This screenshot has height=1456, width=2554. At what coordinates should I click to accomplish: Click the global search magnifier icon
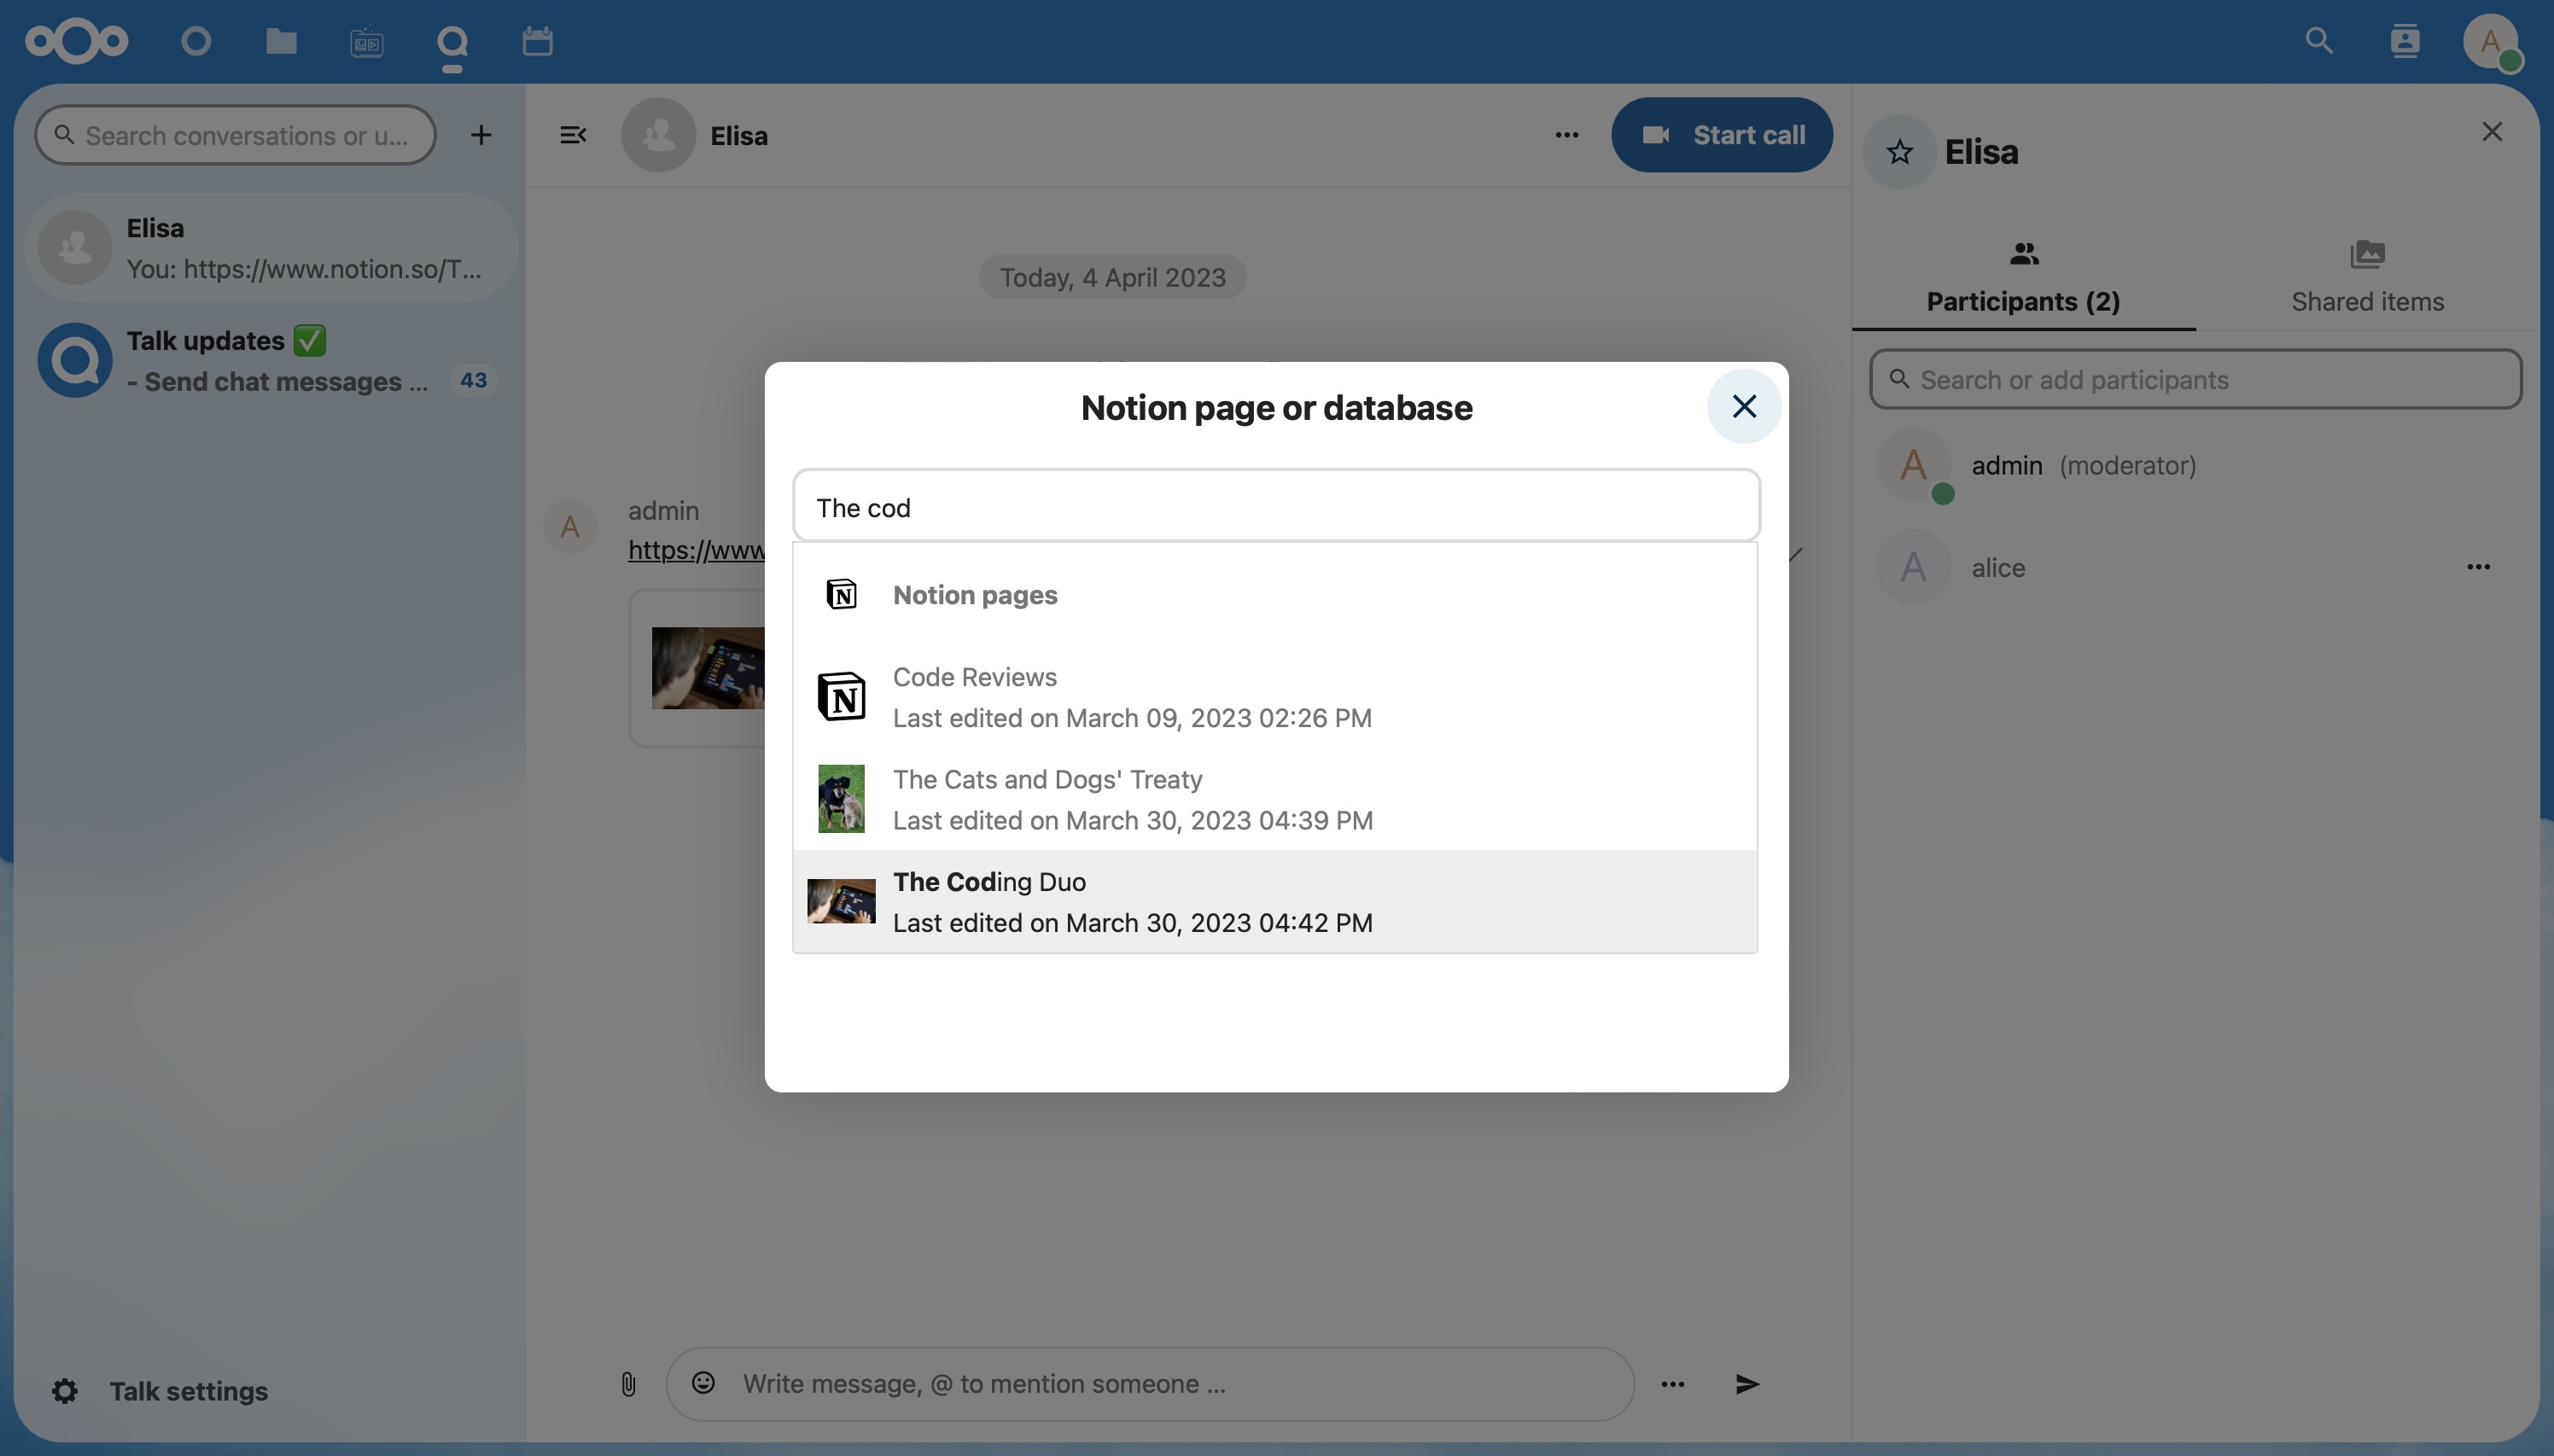point(2318,41)
